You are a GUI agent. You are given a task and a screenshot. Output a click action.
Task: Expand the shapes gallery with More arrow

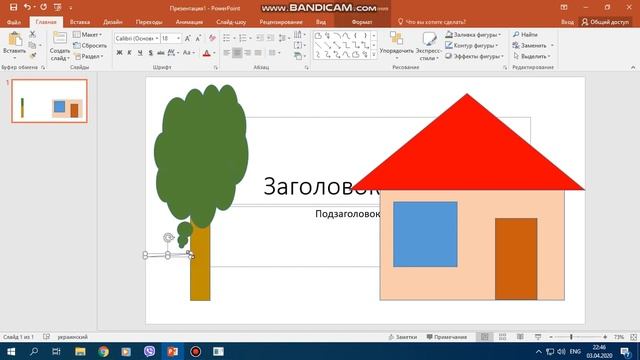pos(374,55)
